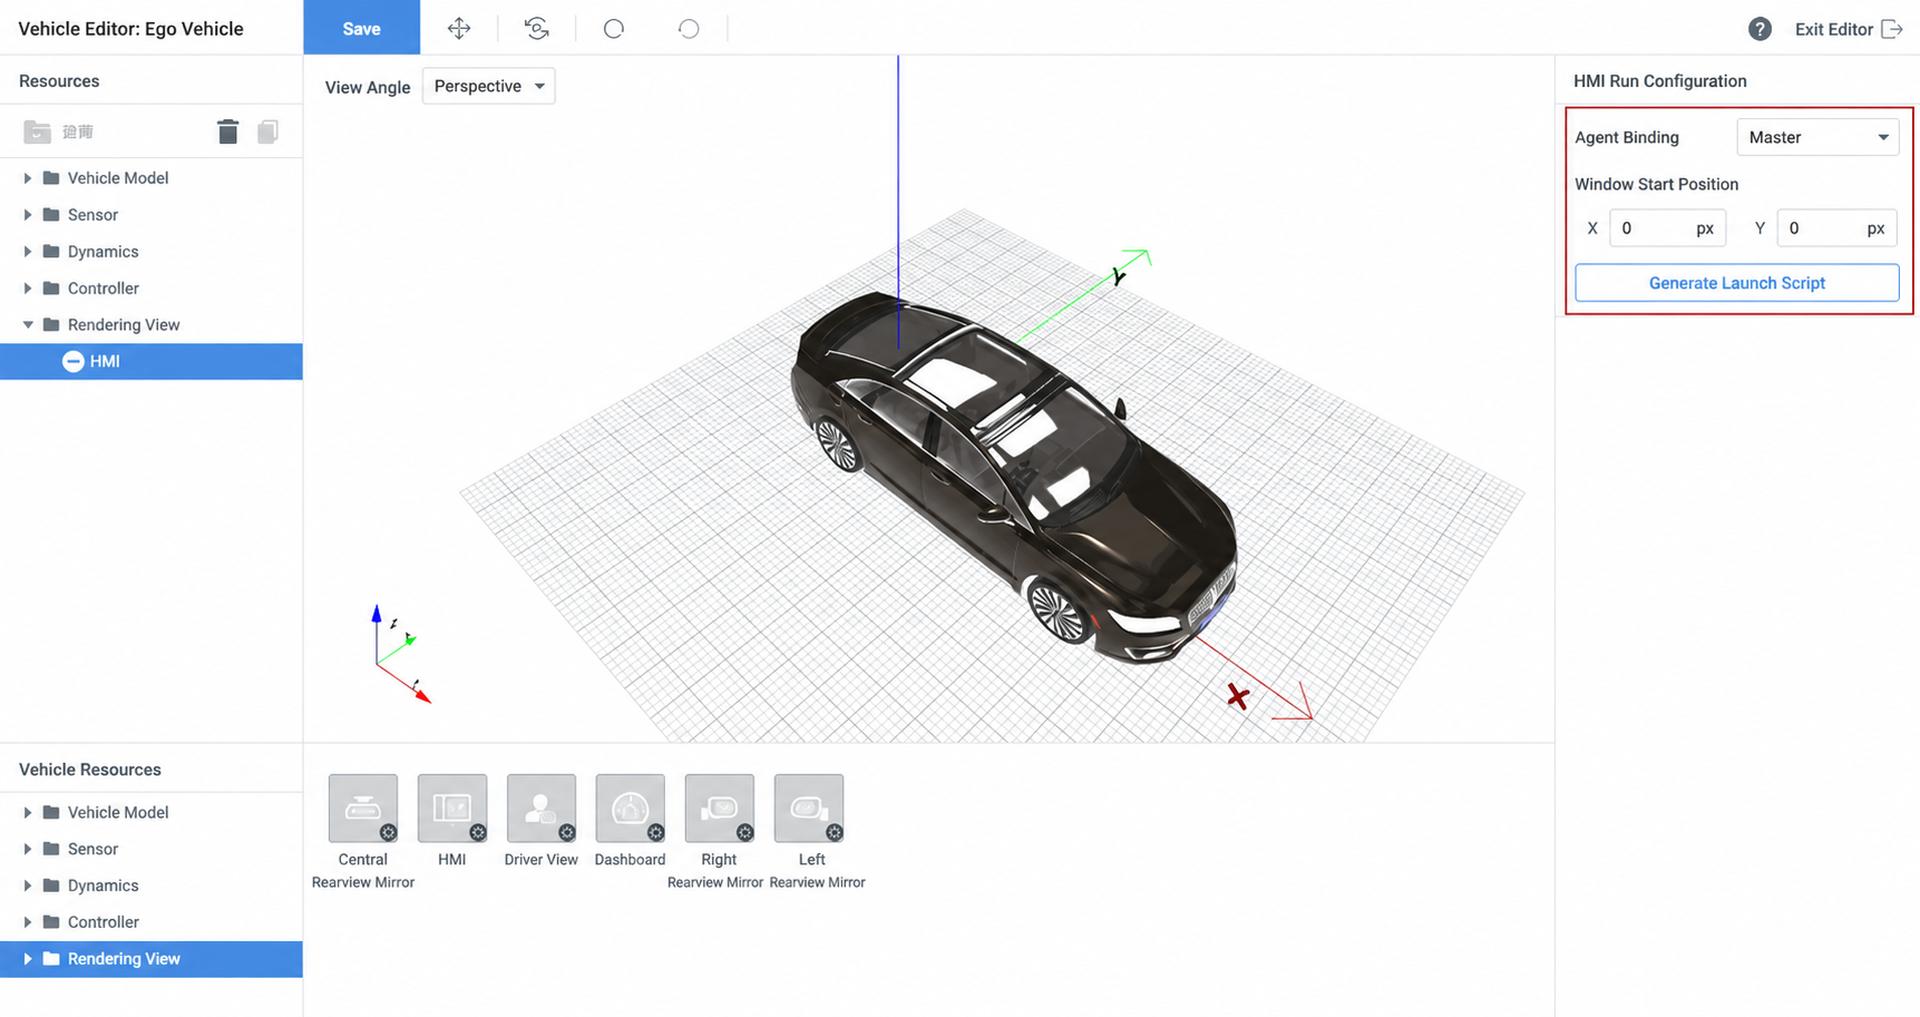Image resolution: width=1920 pixels, height=1017 pixels.
Task: Expand Dynamics folder in Resources
Action: point(28,251)
